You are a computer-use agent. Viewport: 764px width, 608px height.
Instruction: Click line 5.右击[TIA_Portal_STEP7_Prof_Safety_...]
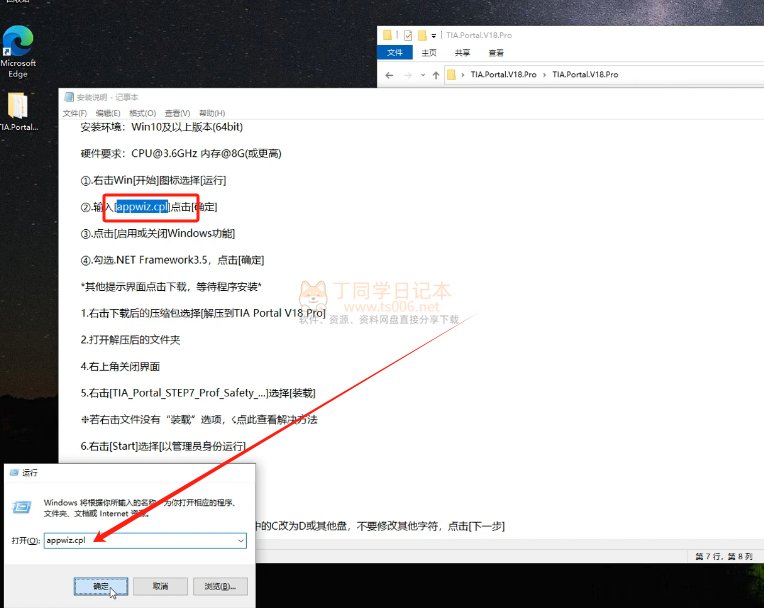click(x=198, y=393)
